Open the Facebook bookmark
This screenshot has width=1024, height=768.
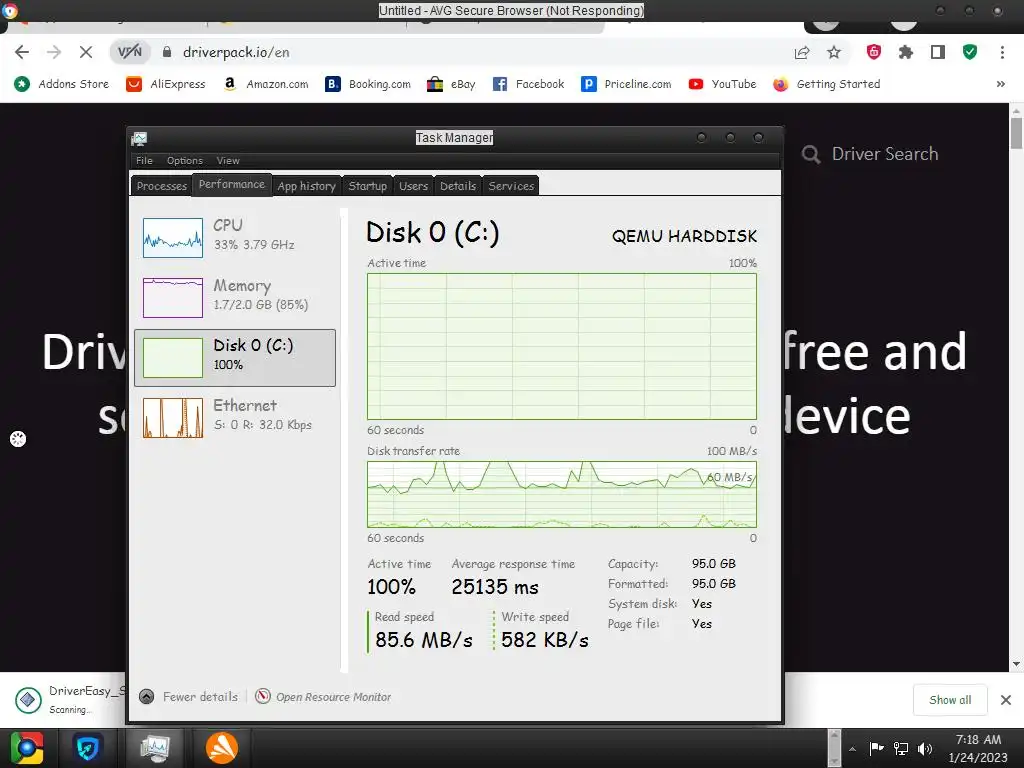(x=528, y=84)
